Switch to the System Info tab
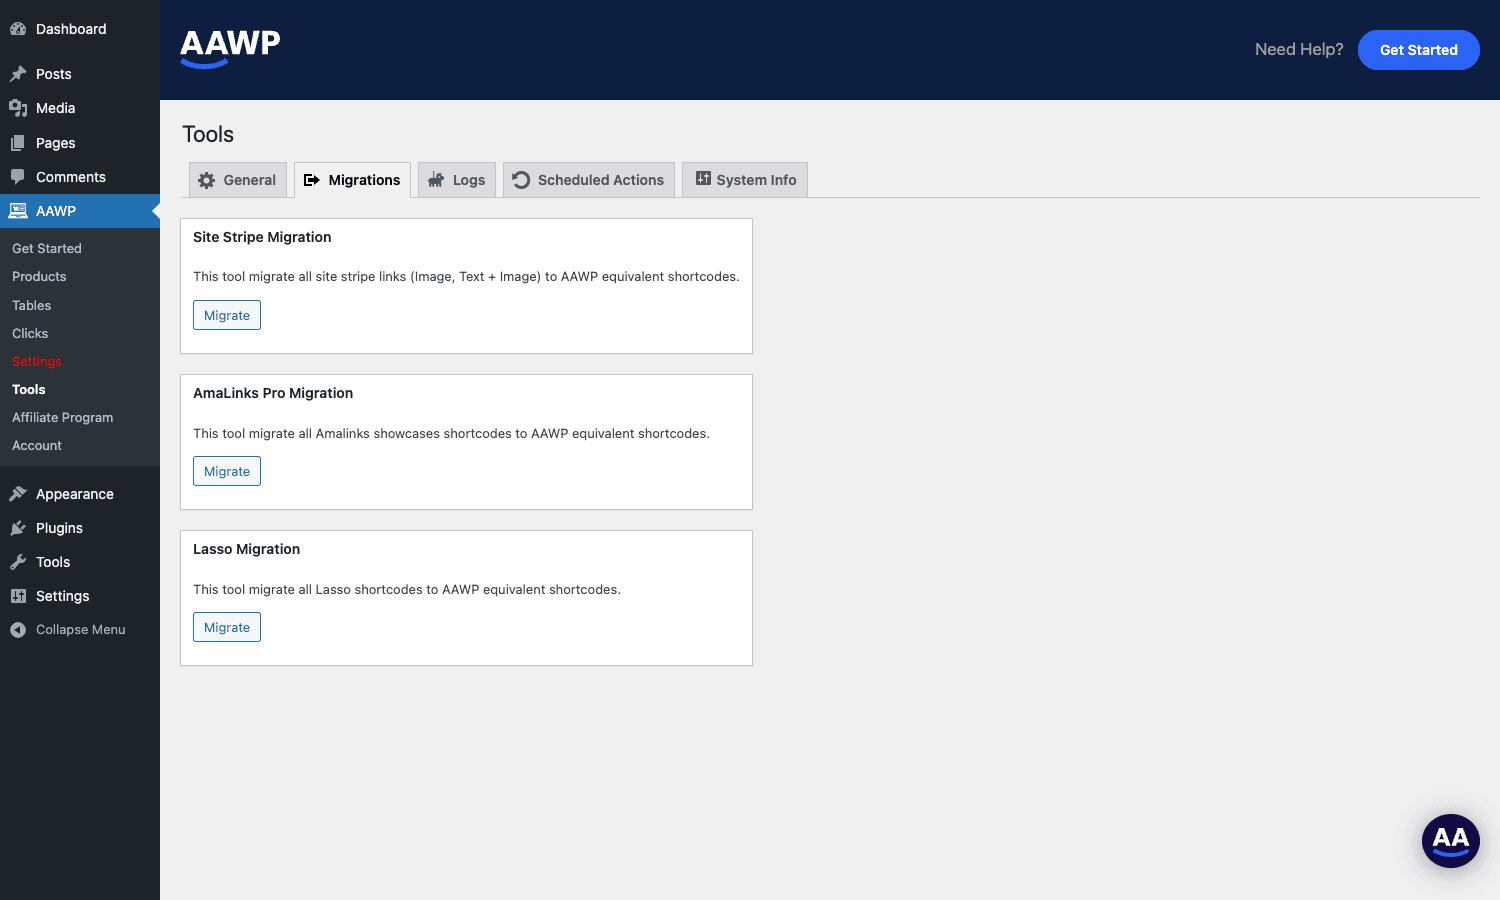 click(x=745, y=180)
